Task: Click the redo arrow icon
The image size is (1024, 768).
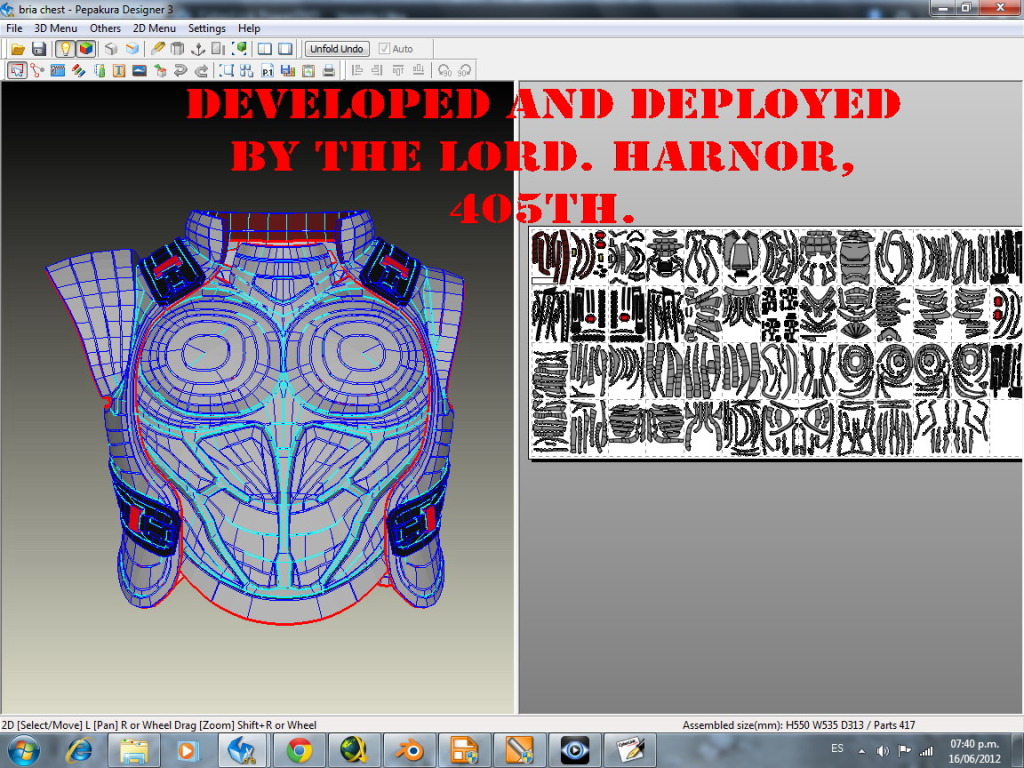Action: pyautogui.click(x=201, y=71)
